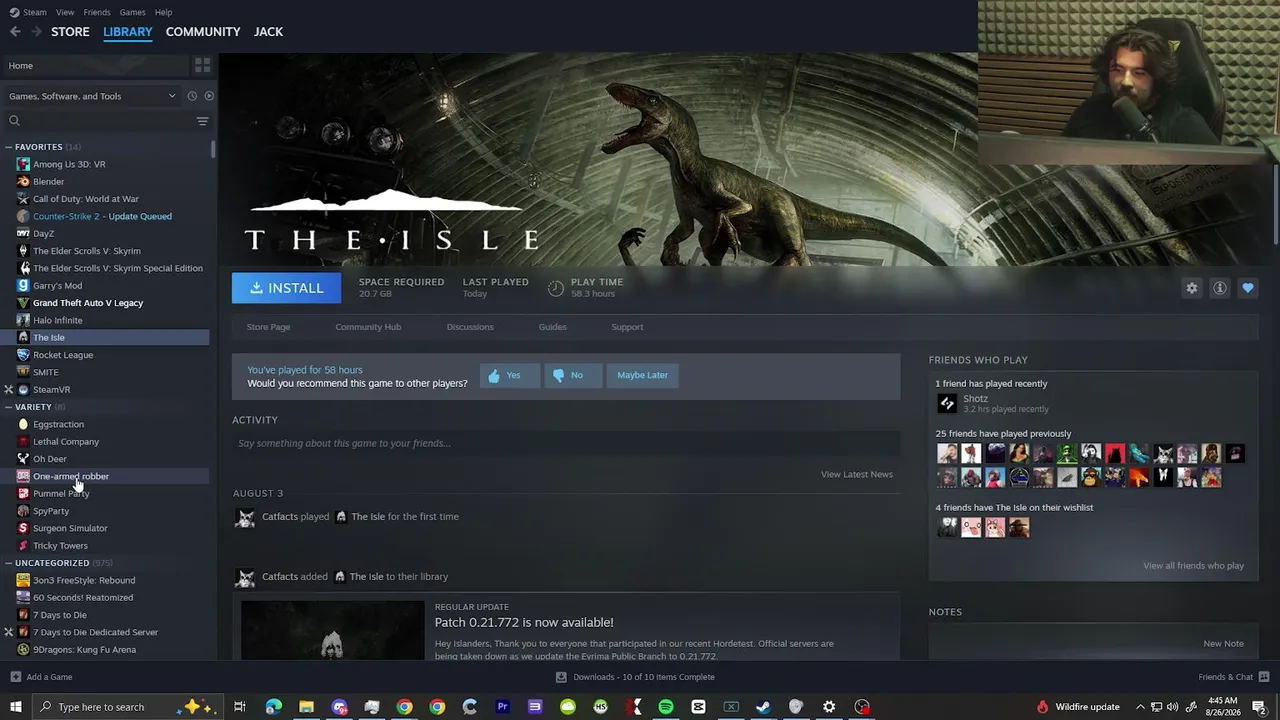Click the SMITE game icon
Image resolution: width=1280 pixels, height=720 pixels.
(23, 372)
